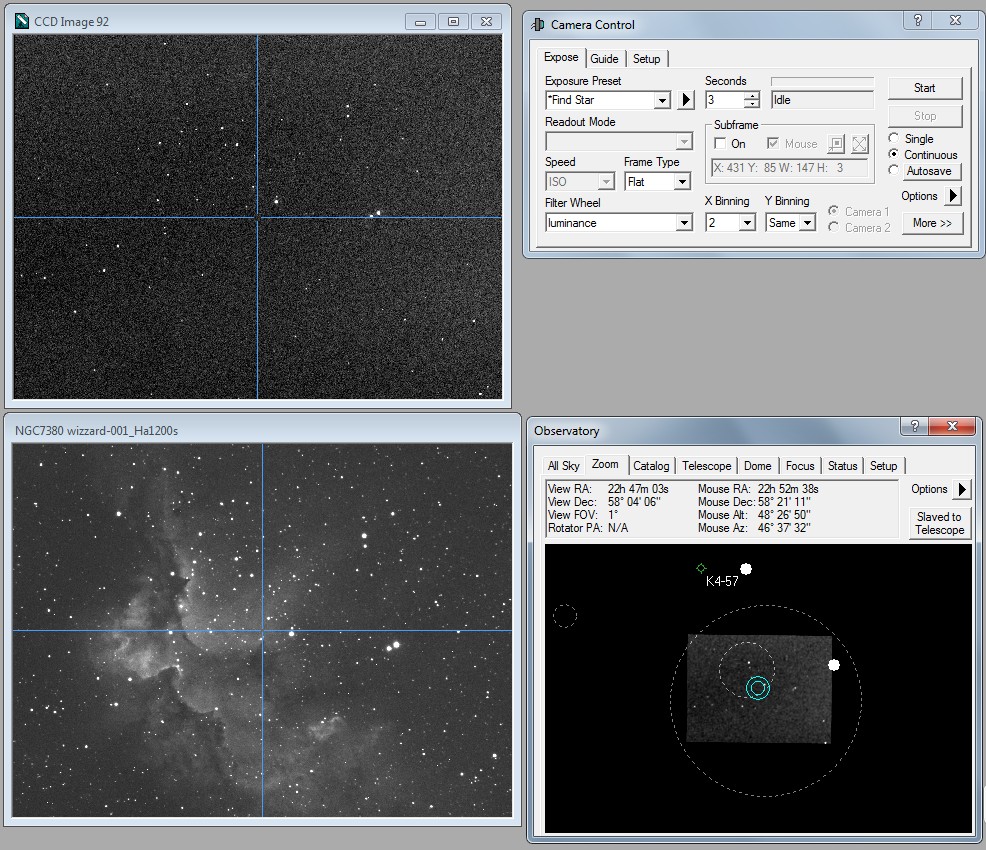The height and width of the screenshot is (850, 986).
Task: Switch to the Expose tab
Action: point(561,57)
